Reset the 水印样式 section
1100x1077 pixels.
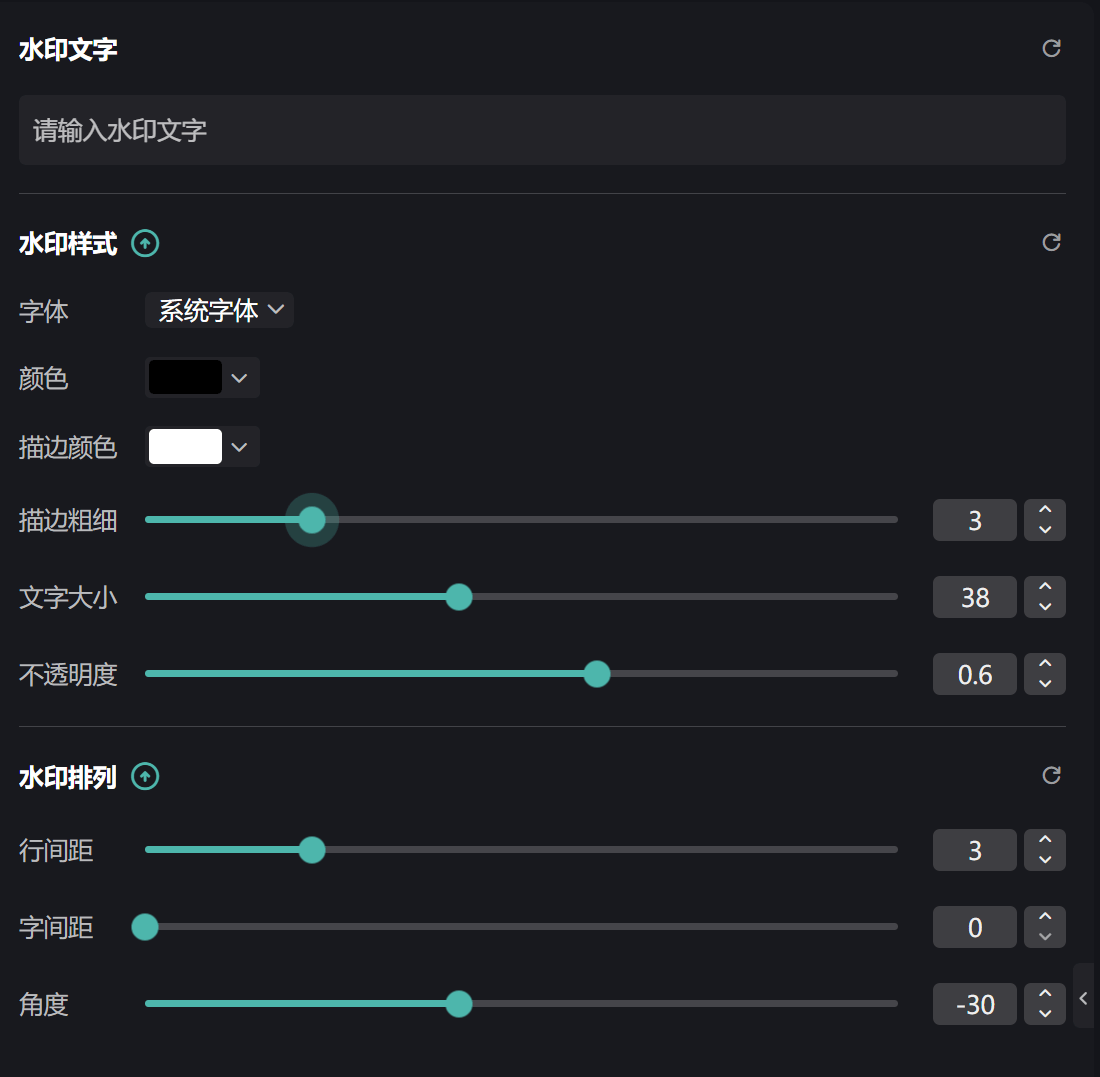[x=1051, y=242]
